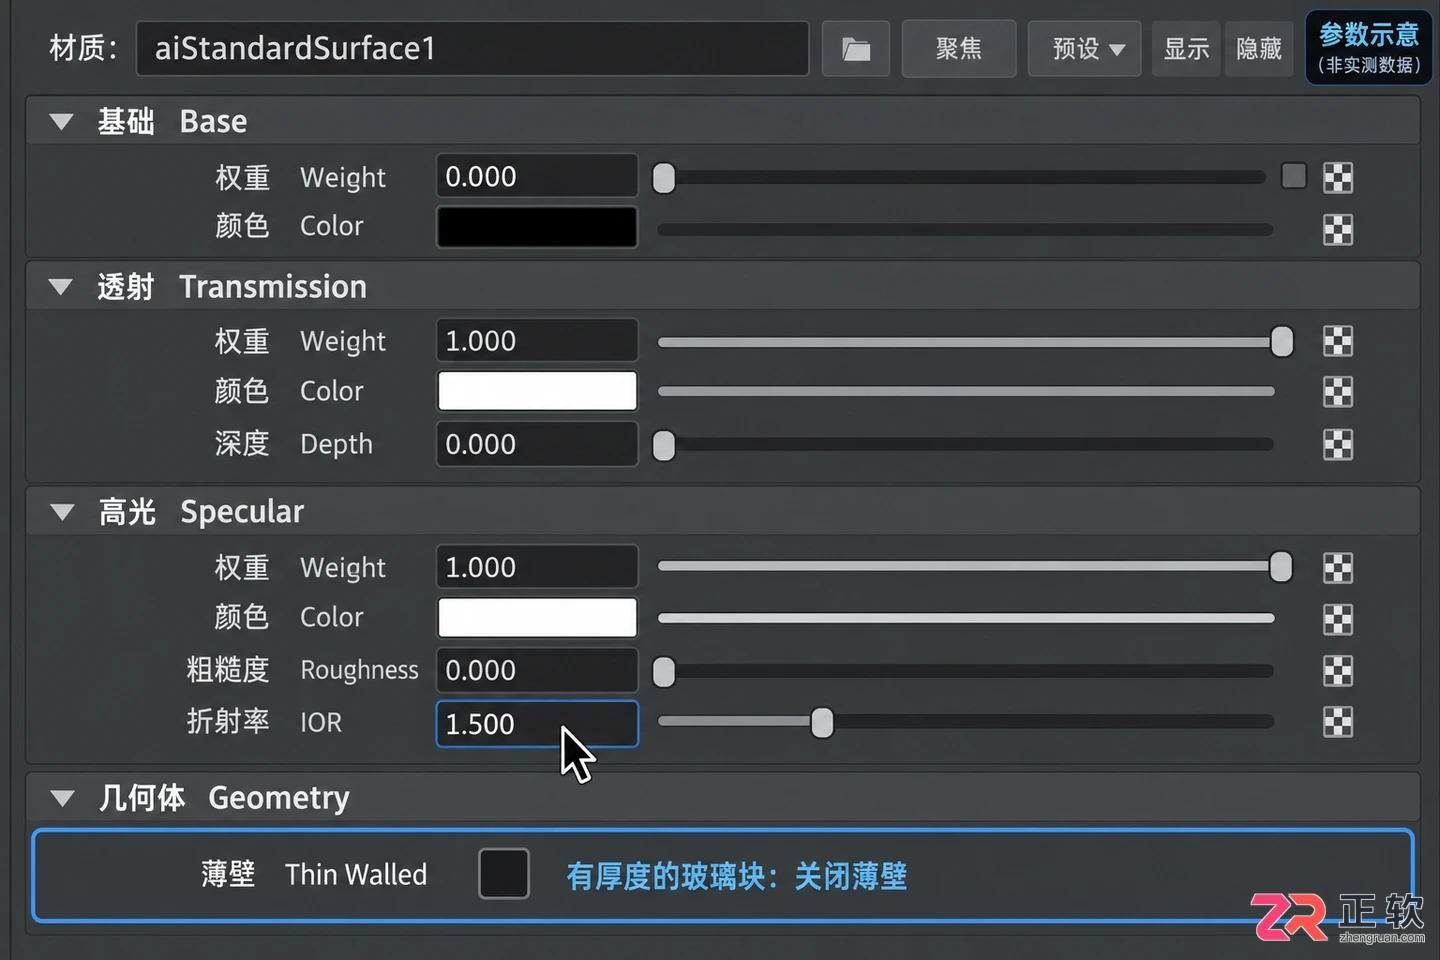This screenshot has height=960, width=1440.
Task: Toggle small checkbox beside Base Weight slider
Action: point(1294,176)
